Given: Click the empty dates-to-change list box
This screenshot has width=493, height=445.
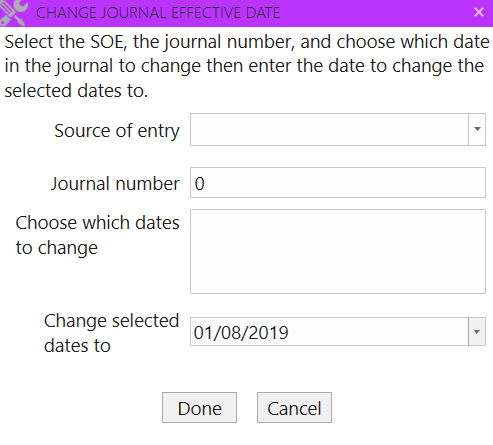Looking at the screenshot, I should [338, 251].
